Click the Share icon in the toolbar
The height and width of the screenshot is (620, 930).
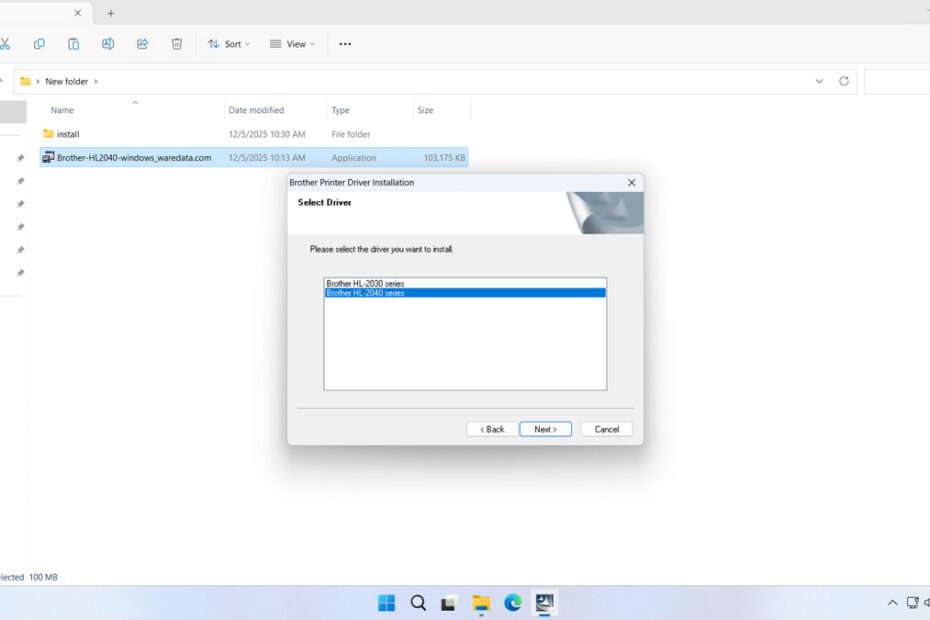(142, 44)
